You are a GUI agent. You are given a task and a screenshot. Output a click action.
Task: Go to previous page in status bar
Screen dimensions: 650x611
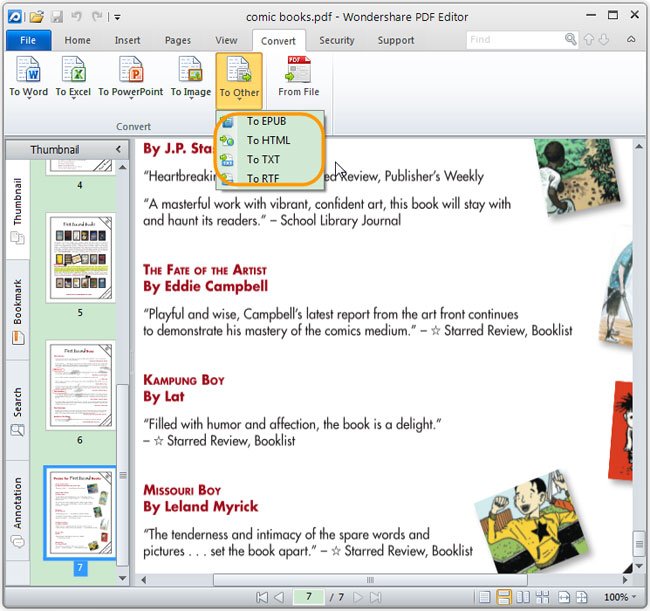(x=280, y=597)
